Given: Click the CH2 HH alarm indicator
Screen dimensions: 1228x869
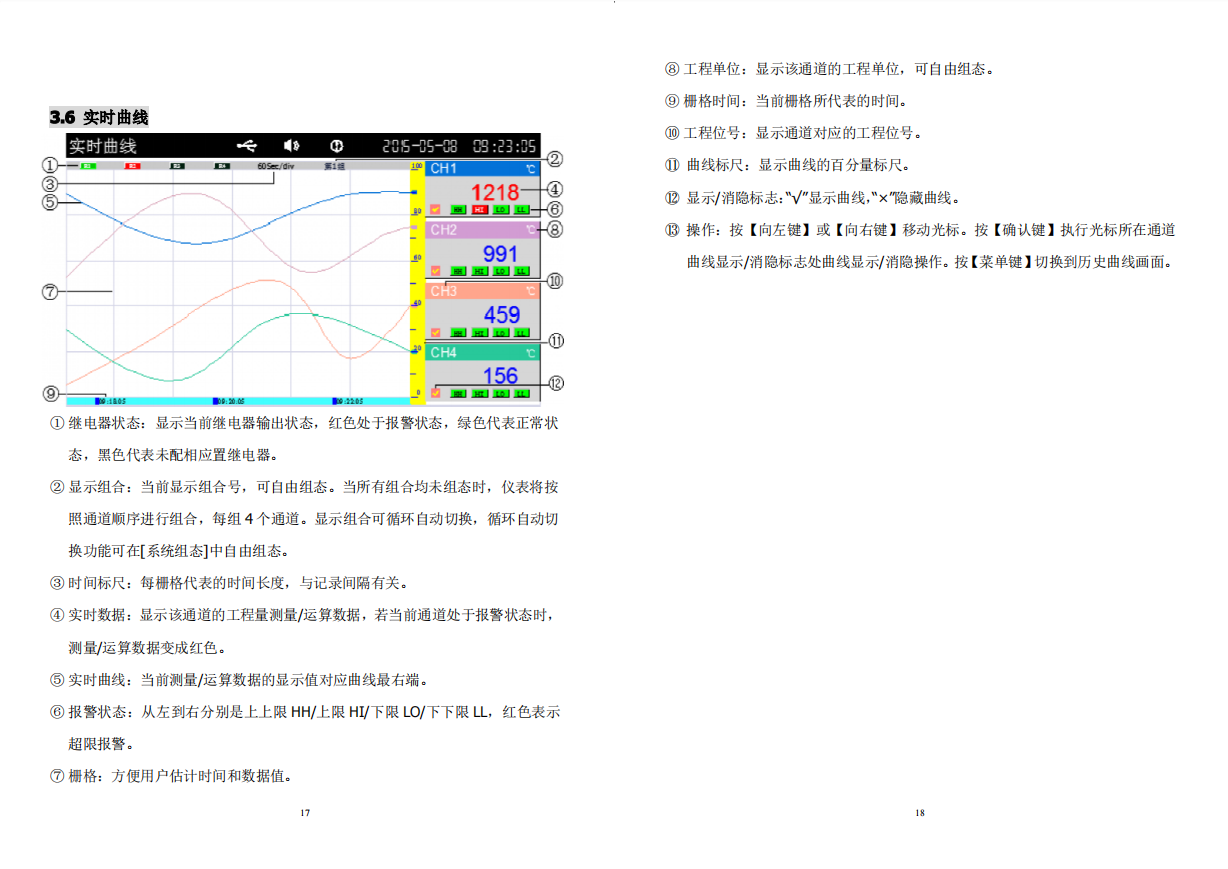Looking at the screenshot, I should click(458, 271).
